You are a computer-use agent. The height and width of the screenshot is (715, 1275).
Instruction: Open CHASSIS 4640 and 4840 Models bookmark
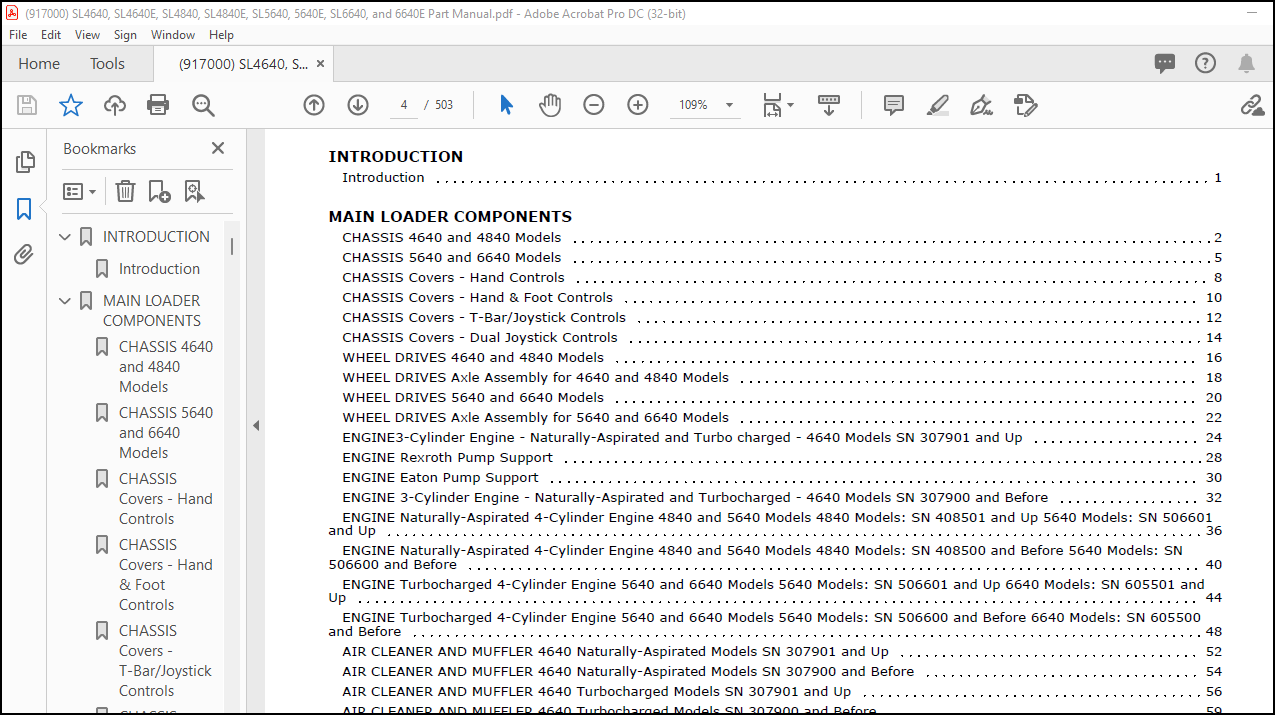coord(166,367)
